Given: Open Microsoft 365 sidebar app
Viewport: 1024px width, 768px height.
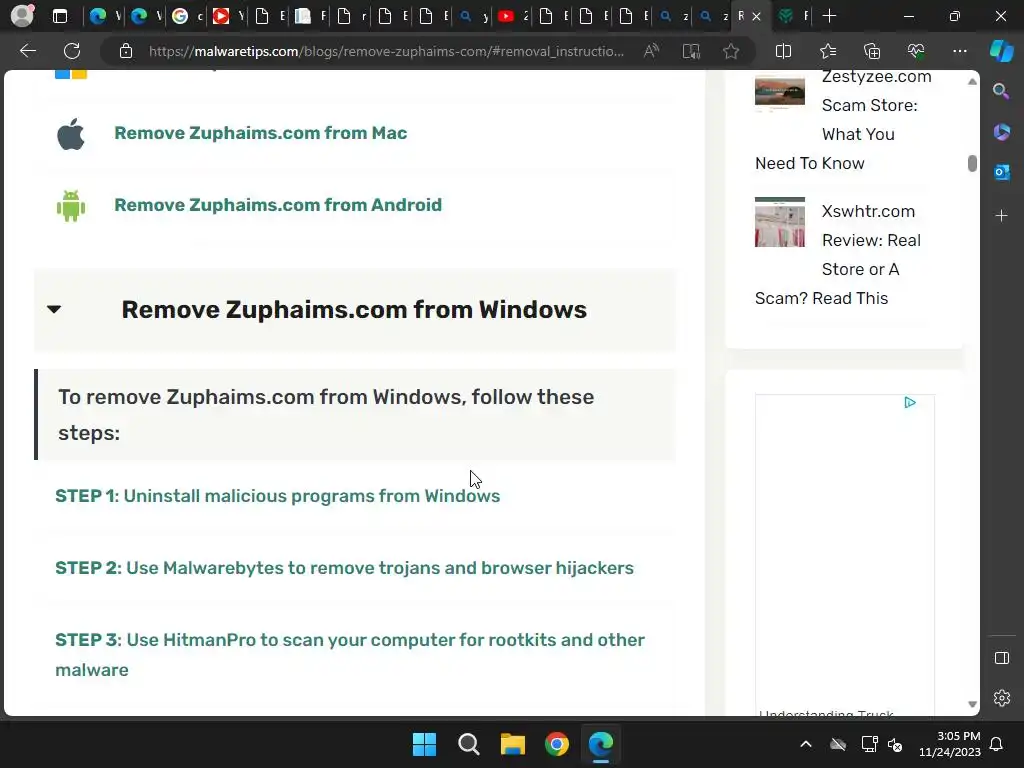Looking at the screenshot, I should tap(1001, 132).
